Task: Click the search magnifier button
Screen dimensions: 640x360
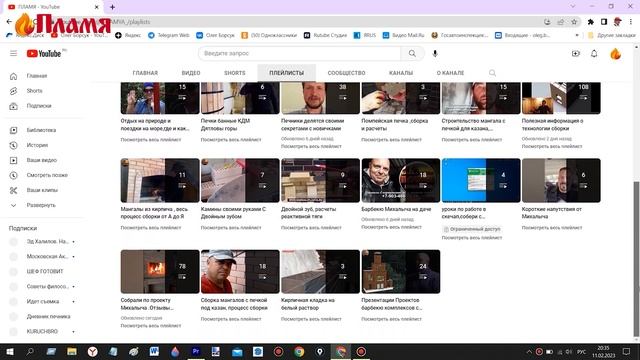Action: (x=412, y=53)
